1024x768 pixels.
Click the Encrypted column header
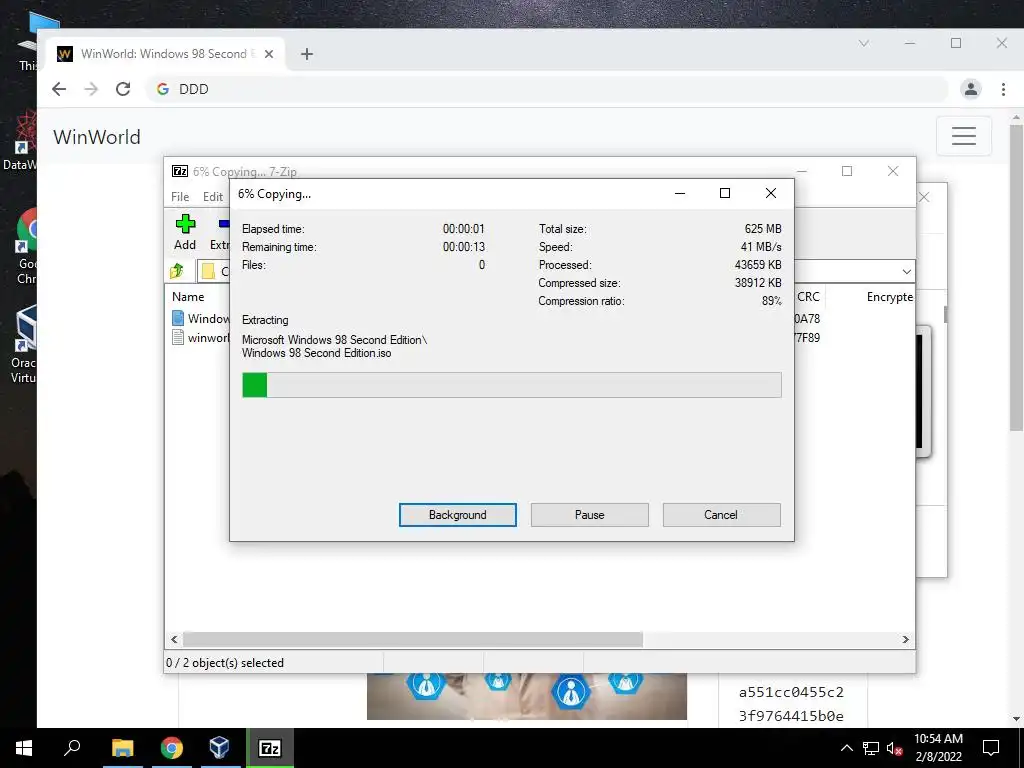[x=889, y=296]
